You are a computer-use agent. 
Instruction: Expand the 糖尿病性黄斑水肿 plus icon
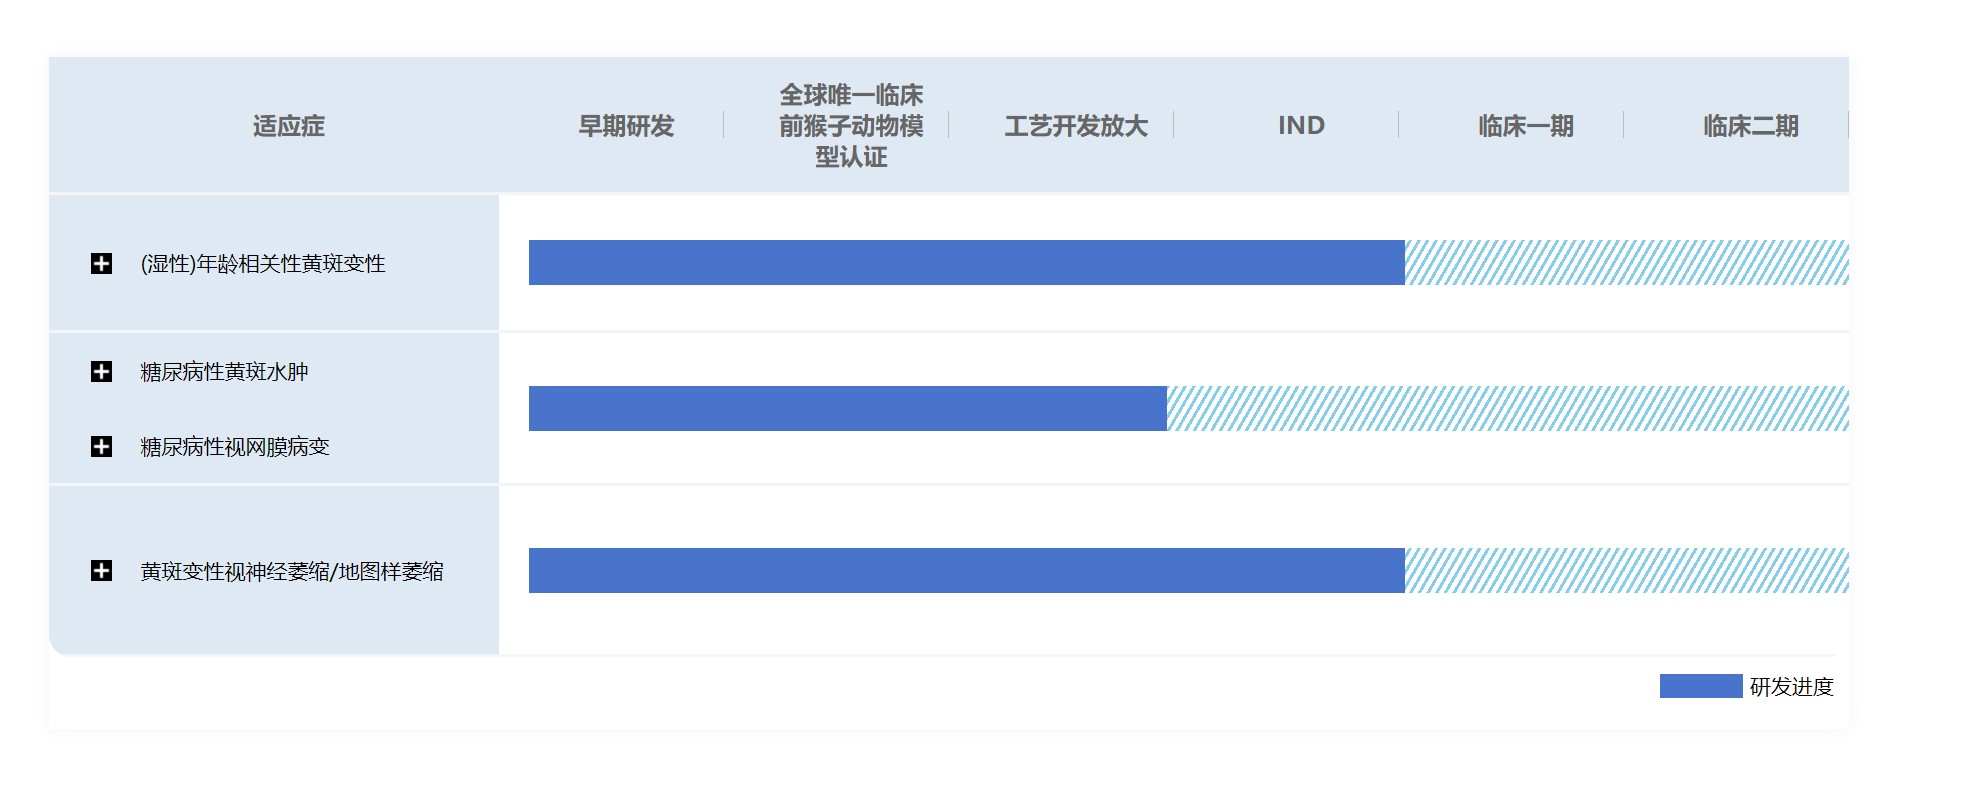click(x=101, y=372)
